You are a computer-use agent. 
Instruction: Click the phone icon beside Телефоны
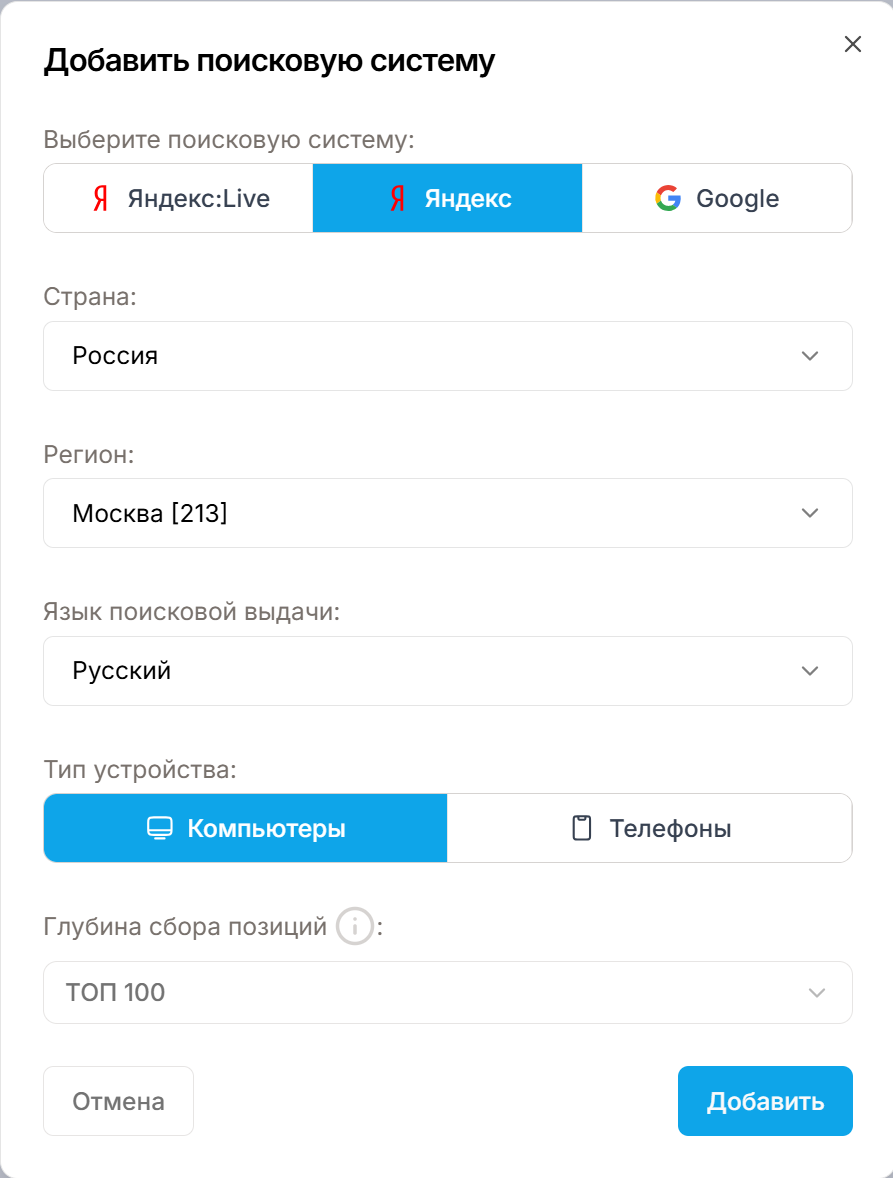coord(581,829)
